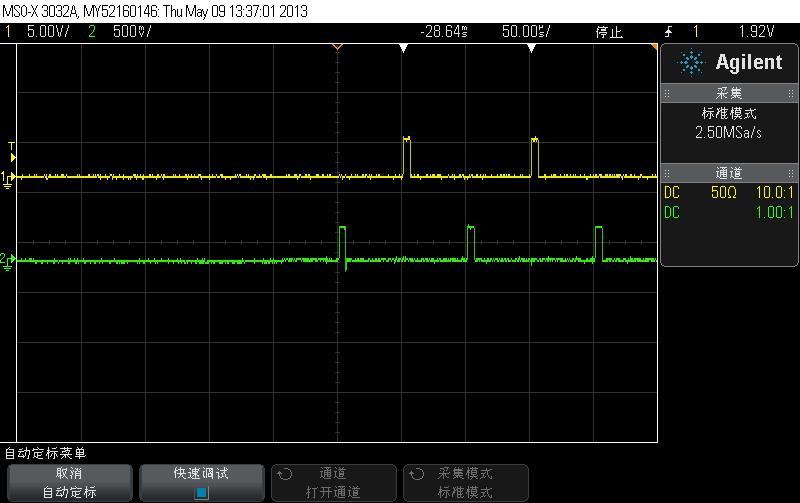Click channel 1 ground reference marker
The image size is (800, 503).
point(8,180)
